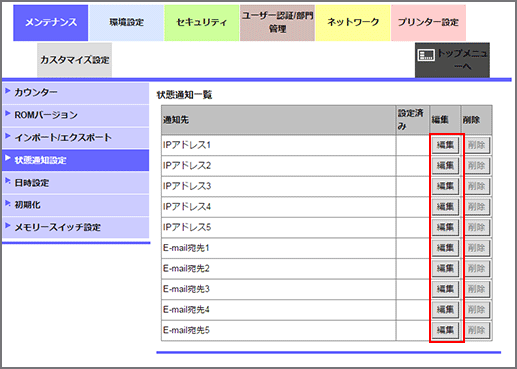Click 削除 for E-mail宛先4
Viewport: 517px width, 369px height.
[477, 310]
